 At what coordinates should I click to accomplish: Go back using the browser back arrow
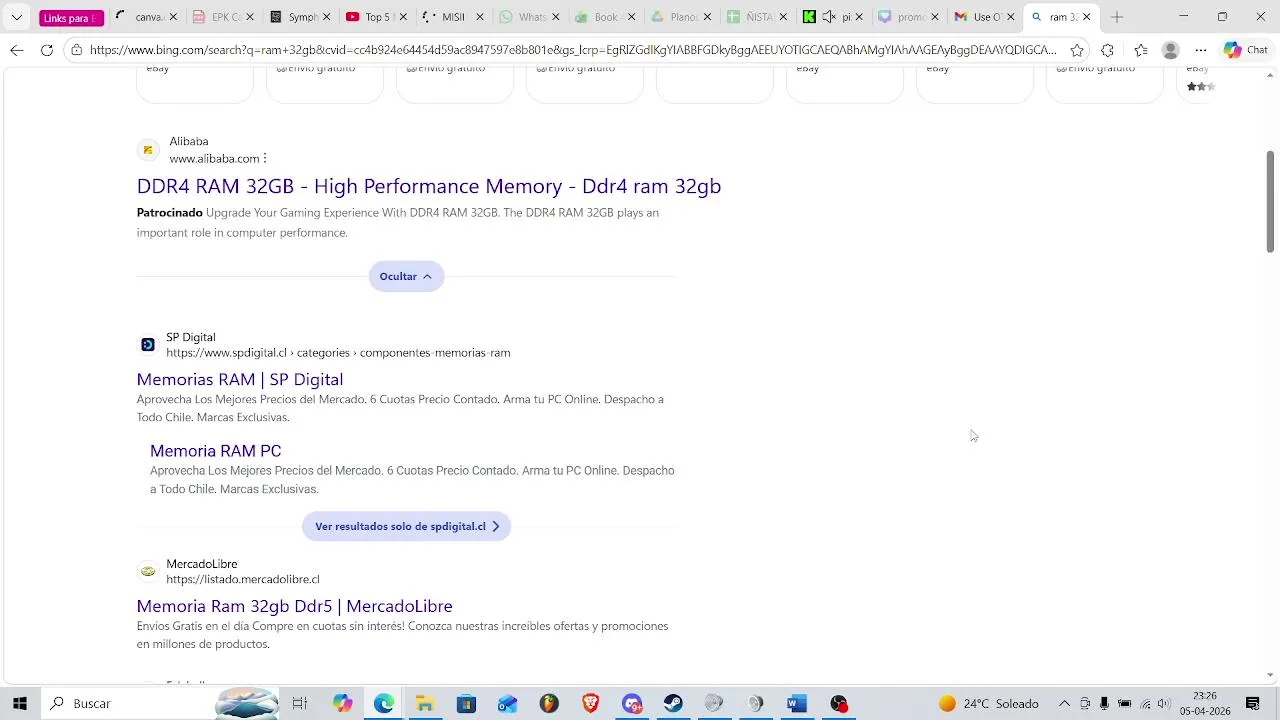[17, 50]
